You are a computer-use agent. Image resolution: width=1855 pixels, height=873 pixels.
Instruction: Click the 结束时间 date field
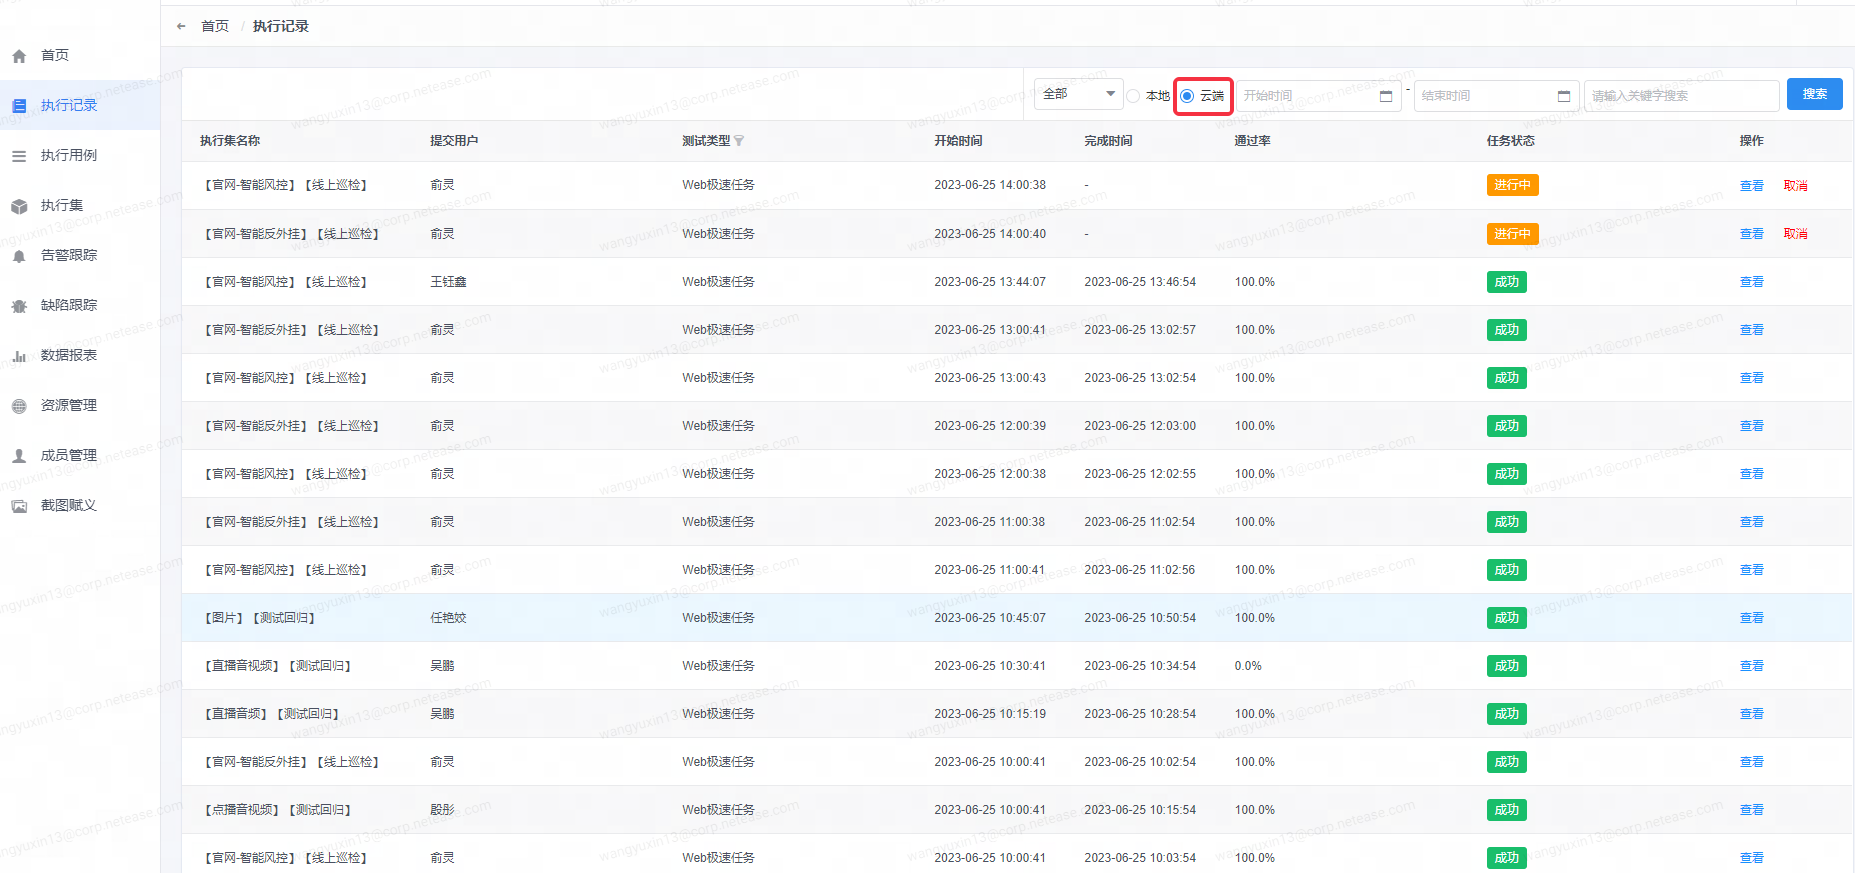[1496, 96]
